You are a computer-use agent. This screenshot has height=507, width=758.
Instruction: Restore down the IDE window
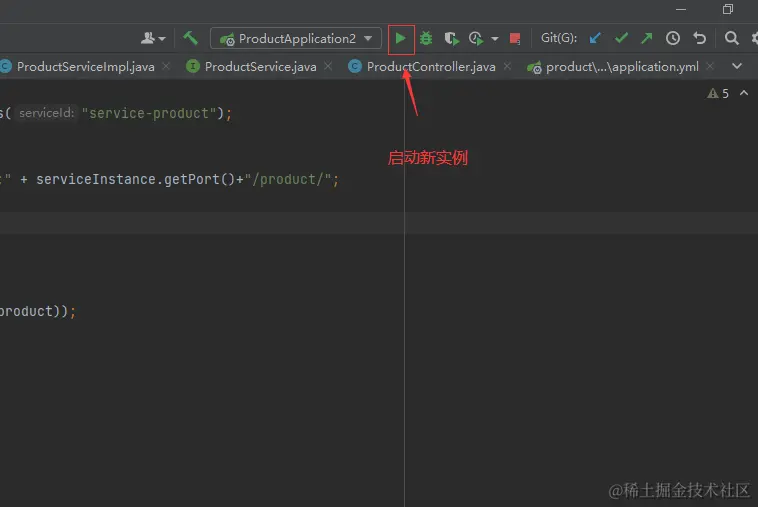(x=728, y=9)
